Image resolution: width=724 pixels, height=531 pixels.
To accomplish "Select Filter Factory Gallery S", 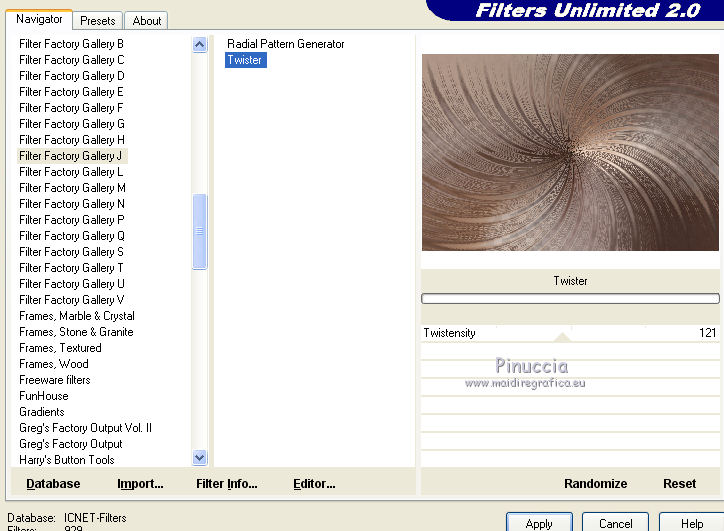I will 72,252.
